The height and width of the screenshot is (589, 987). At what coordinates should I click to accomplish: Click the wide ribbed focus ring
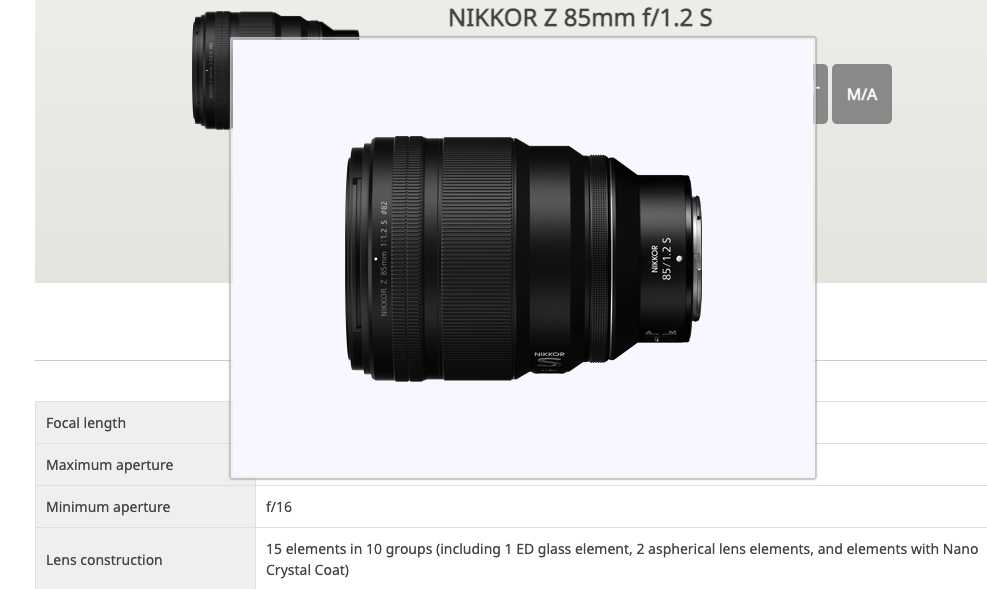pyautogui.click(x=478, y=258)
